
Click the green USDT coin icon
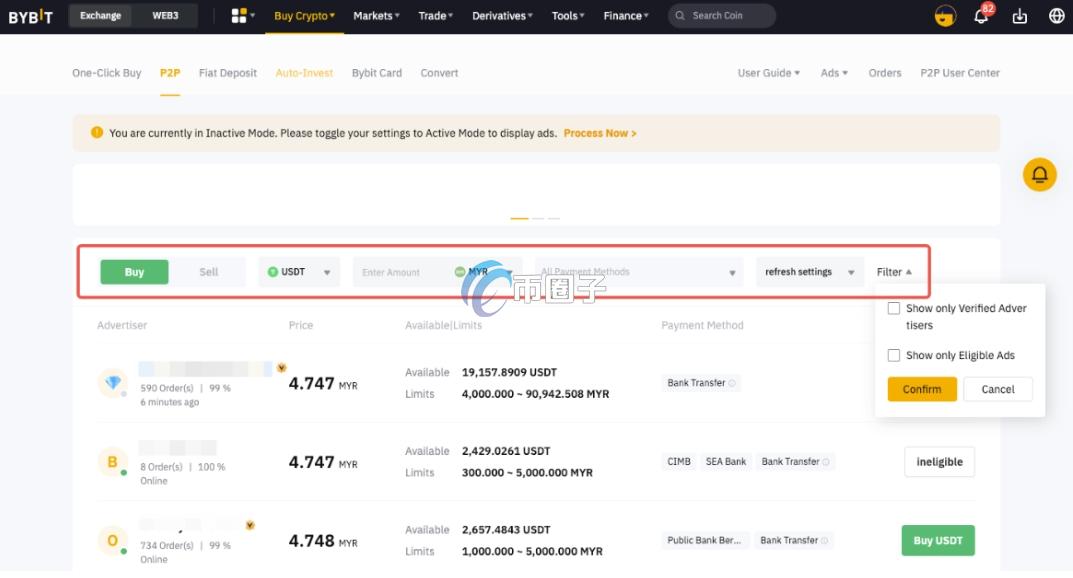tap(272, 272)
